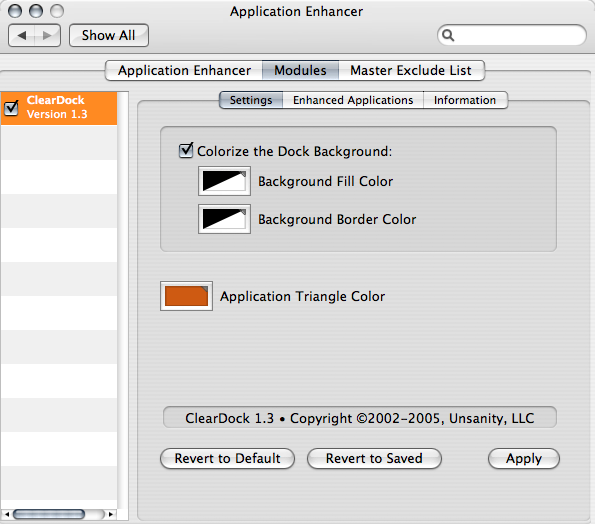Click Revert to Saved
This screenshot has width=595, height=524.
374,458
